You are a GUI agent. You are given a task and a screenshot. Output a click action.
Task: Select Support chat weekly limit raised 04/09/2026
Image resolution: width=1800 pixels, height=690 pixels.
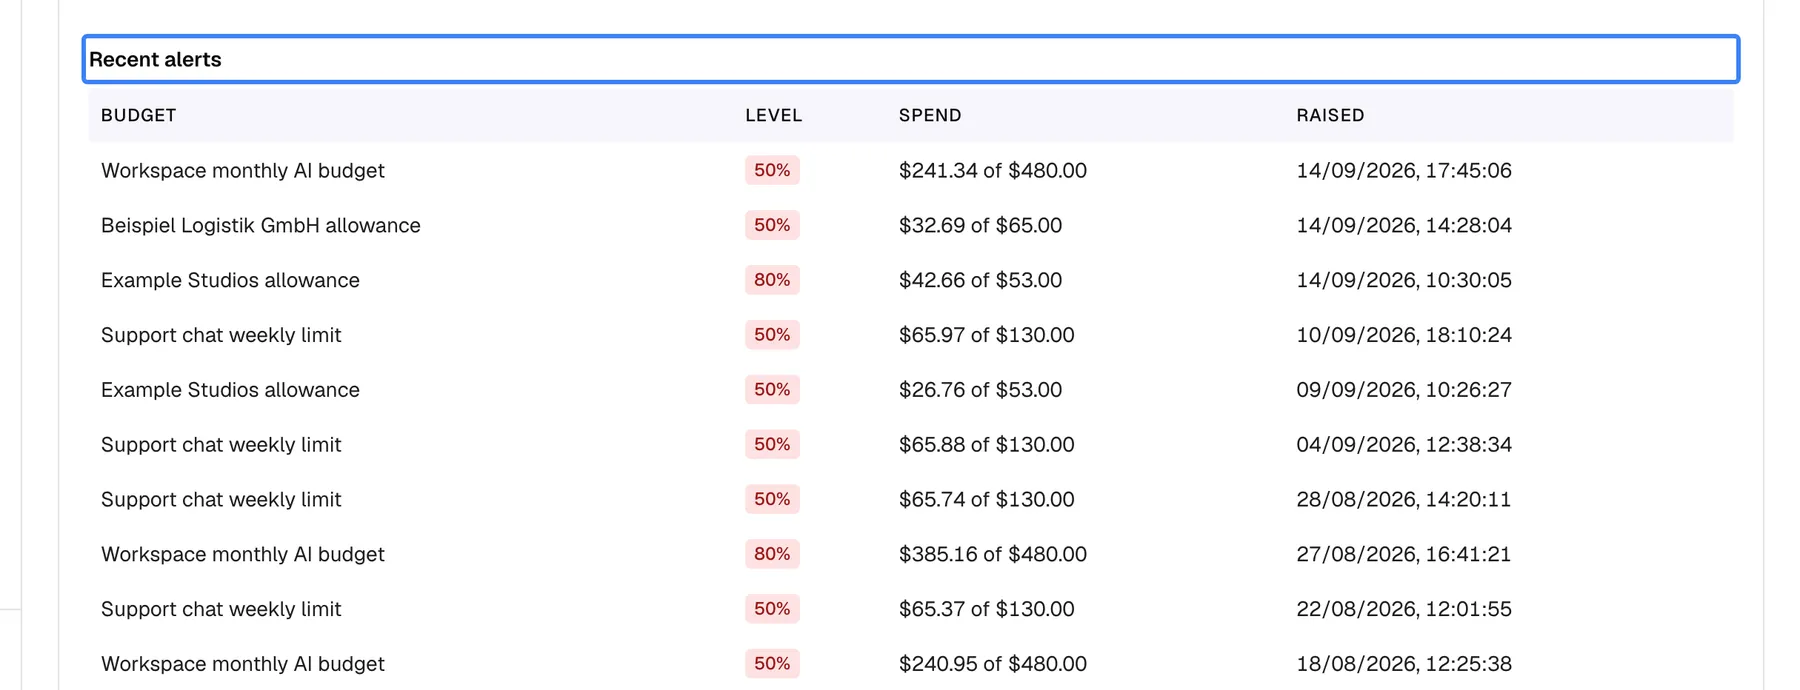pyautogui.click(x=910, y=444)
